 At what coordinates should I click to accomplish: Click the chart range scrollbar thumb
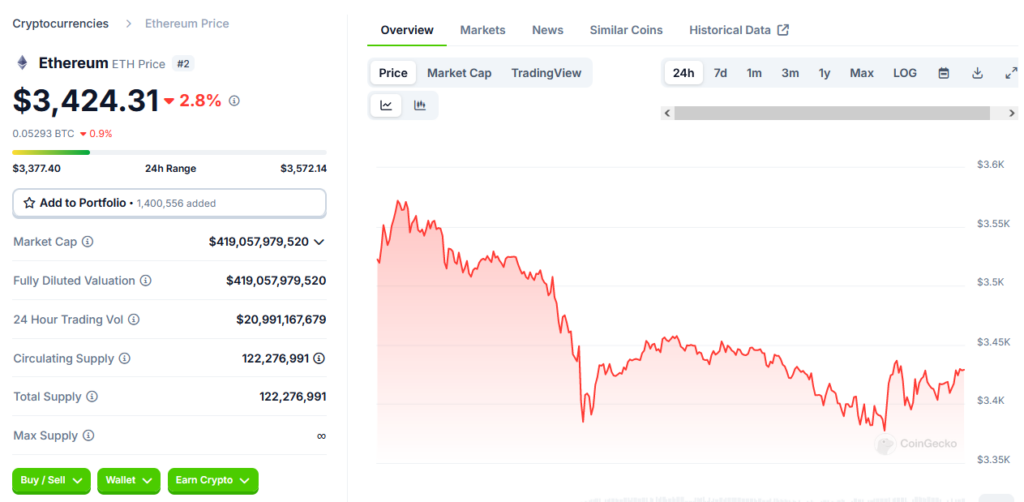(x=833, y=113)
